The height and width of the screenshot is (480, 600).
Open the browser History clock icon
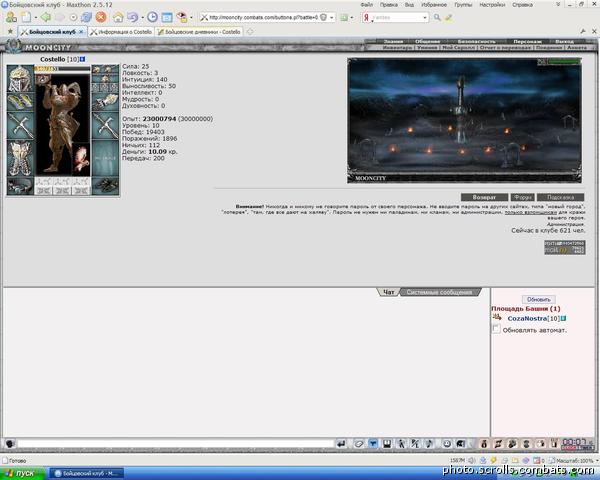[152, 17]
